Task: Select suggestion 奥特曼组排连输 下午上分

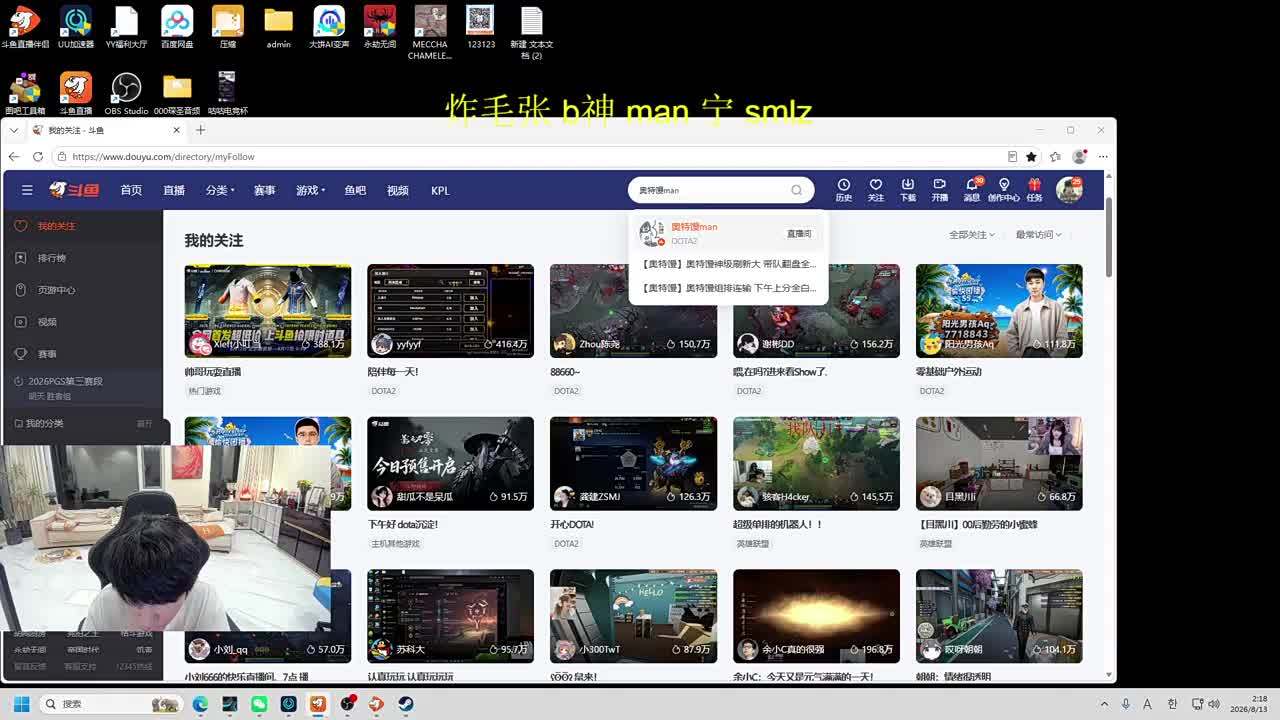Action: [x=729, y=288]
